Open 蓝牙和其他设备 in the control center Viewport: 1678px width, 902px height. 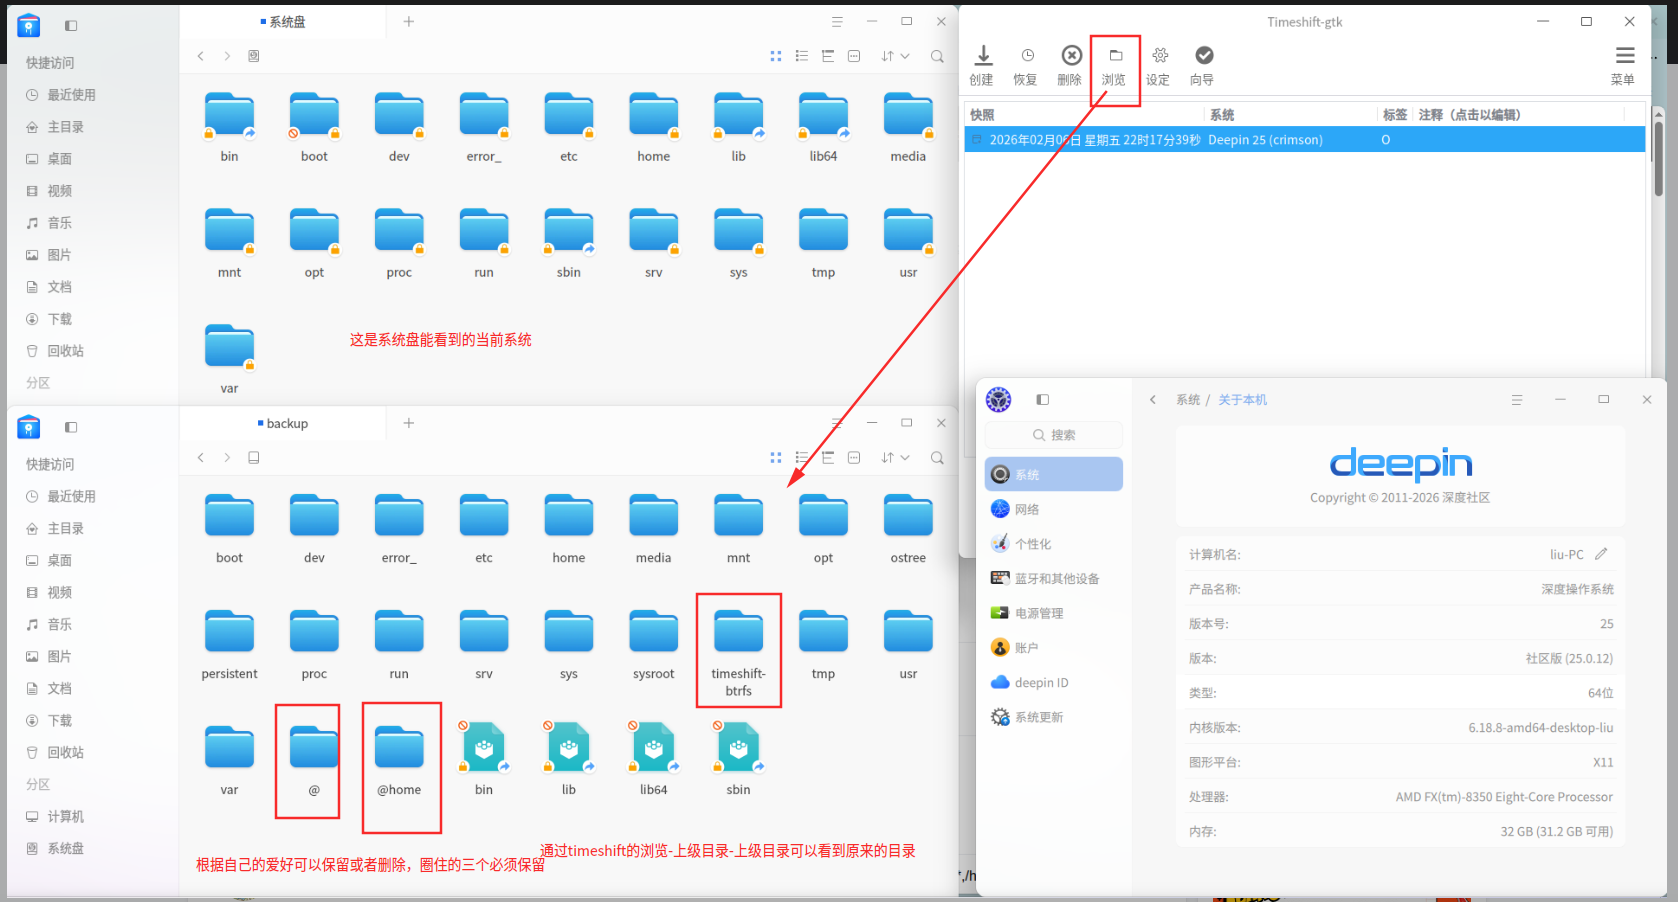coord(1054,579)
